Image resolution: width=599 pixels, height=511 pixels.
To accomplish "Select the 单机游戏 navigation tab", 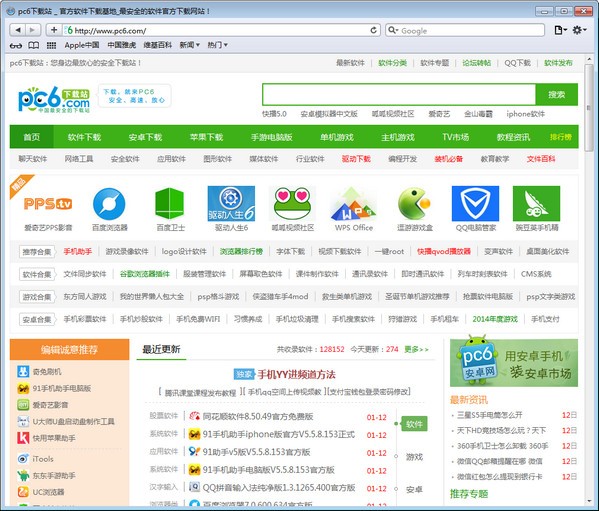I will [337, 137].
